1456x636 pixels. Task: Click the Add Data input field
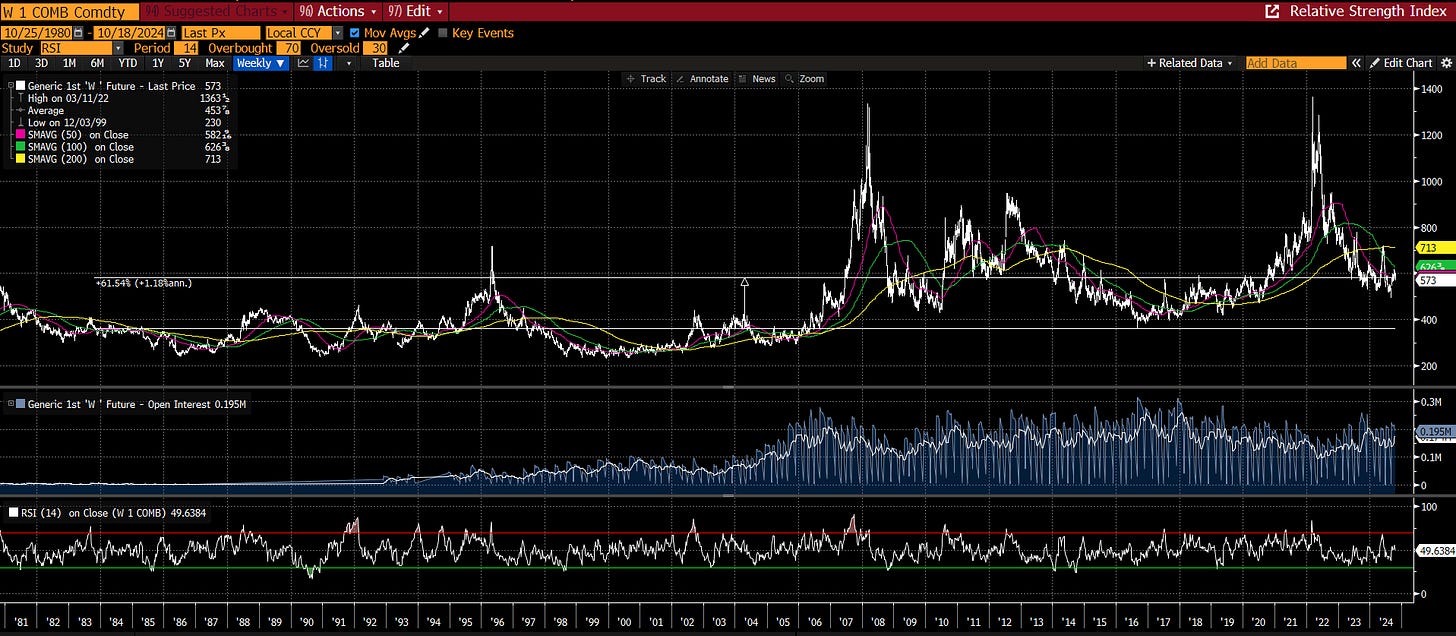click(1296, 63)
